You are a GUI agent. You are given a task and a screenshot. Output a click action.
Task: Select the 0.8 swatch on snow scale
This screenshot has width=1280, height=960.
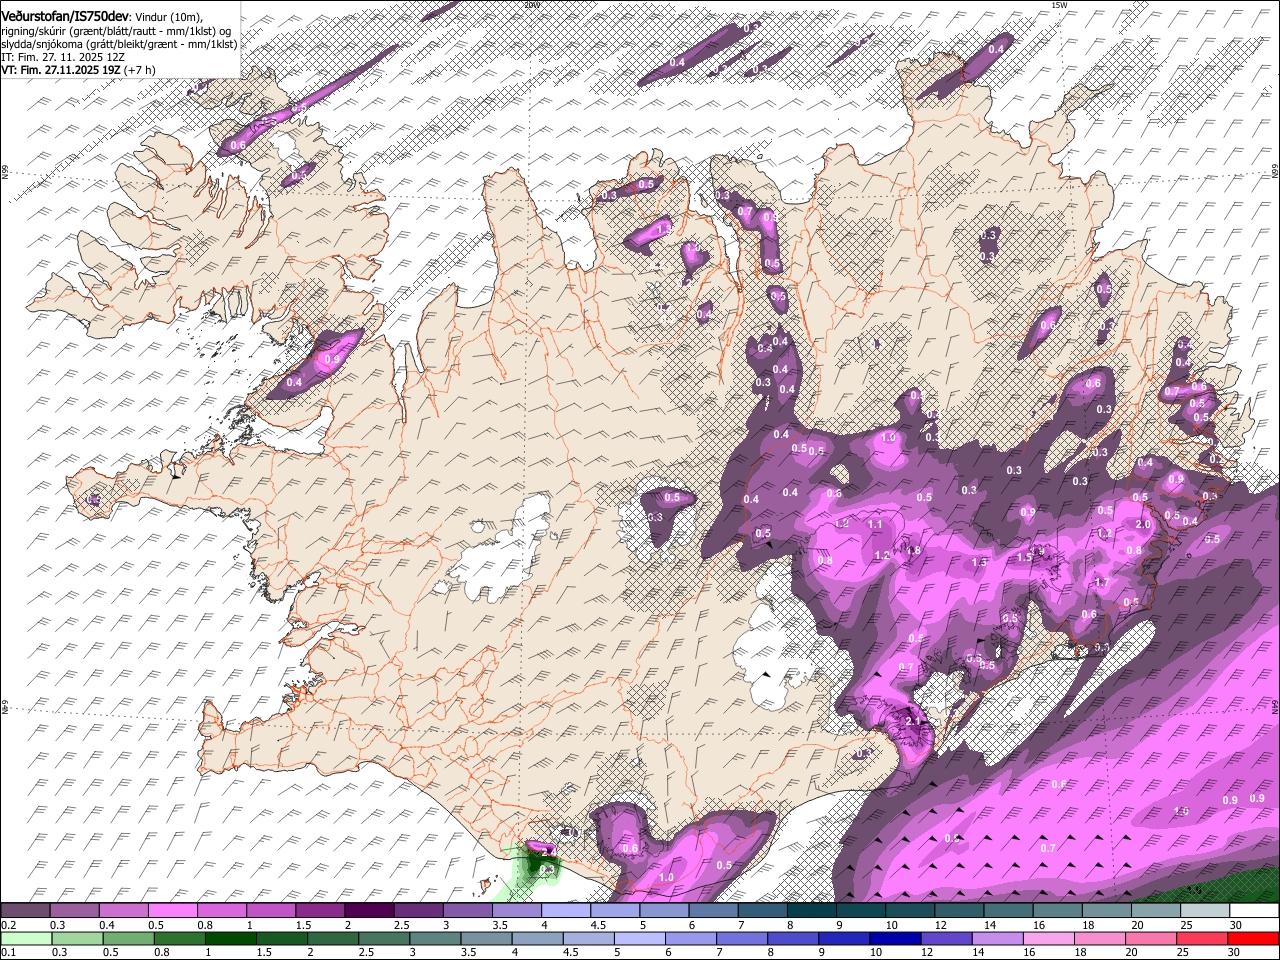(221, 911)
